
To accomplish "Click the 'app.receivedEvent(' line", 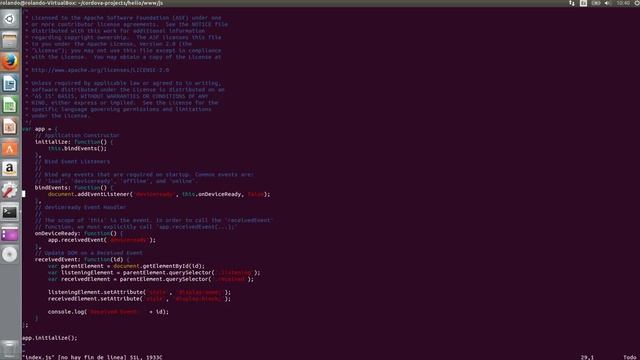I will pyautogui.click(x=102, y=240).
